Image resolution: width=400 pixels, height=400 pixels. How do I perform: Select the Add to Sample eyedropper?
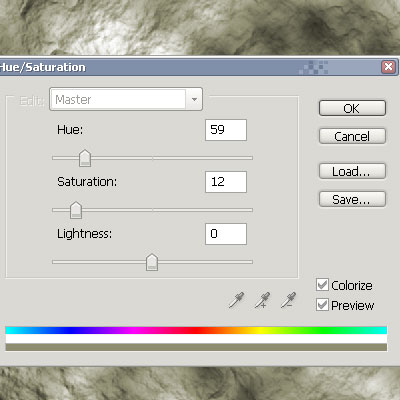(262, 300)
